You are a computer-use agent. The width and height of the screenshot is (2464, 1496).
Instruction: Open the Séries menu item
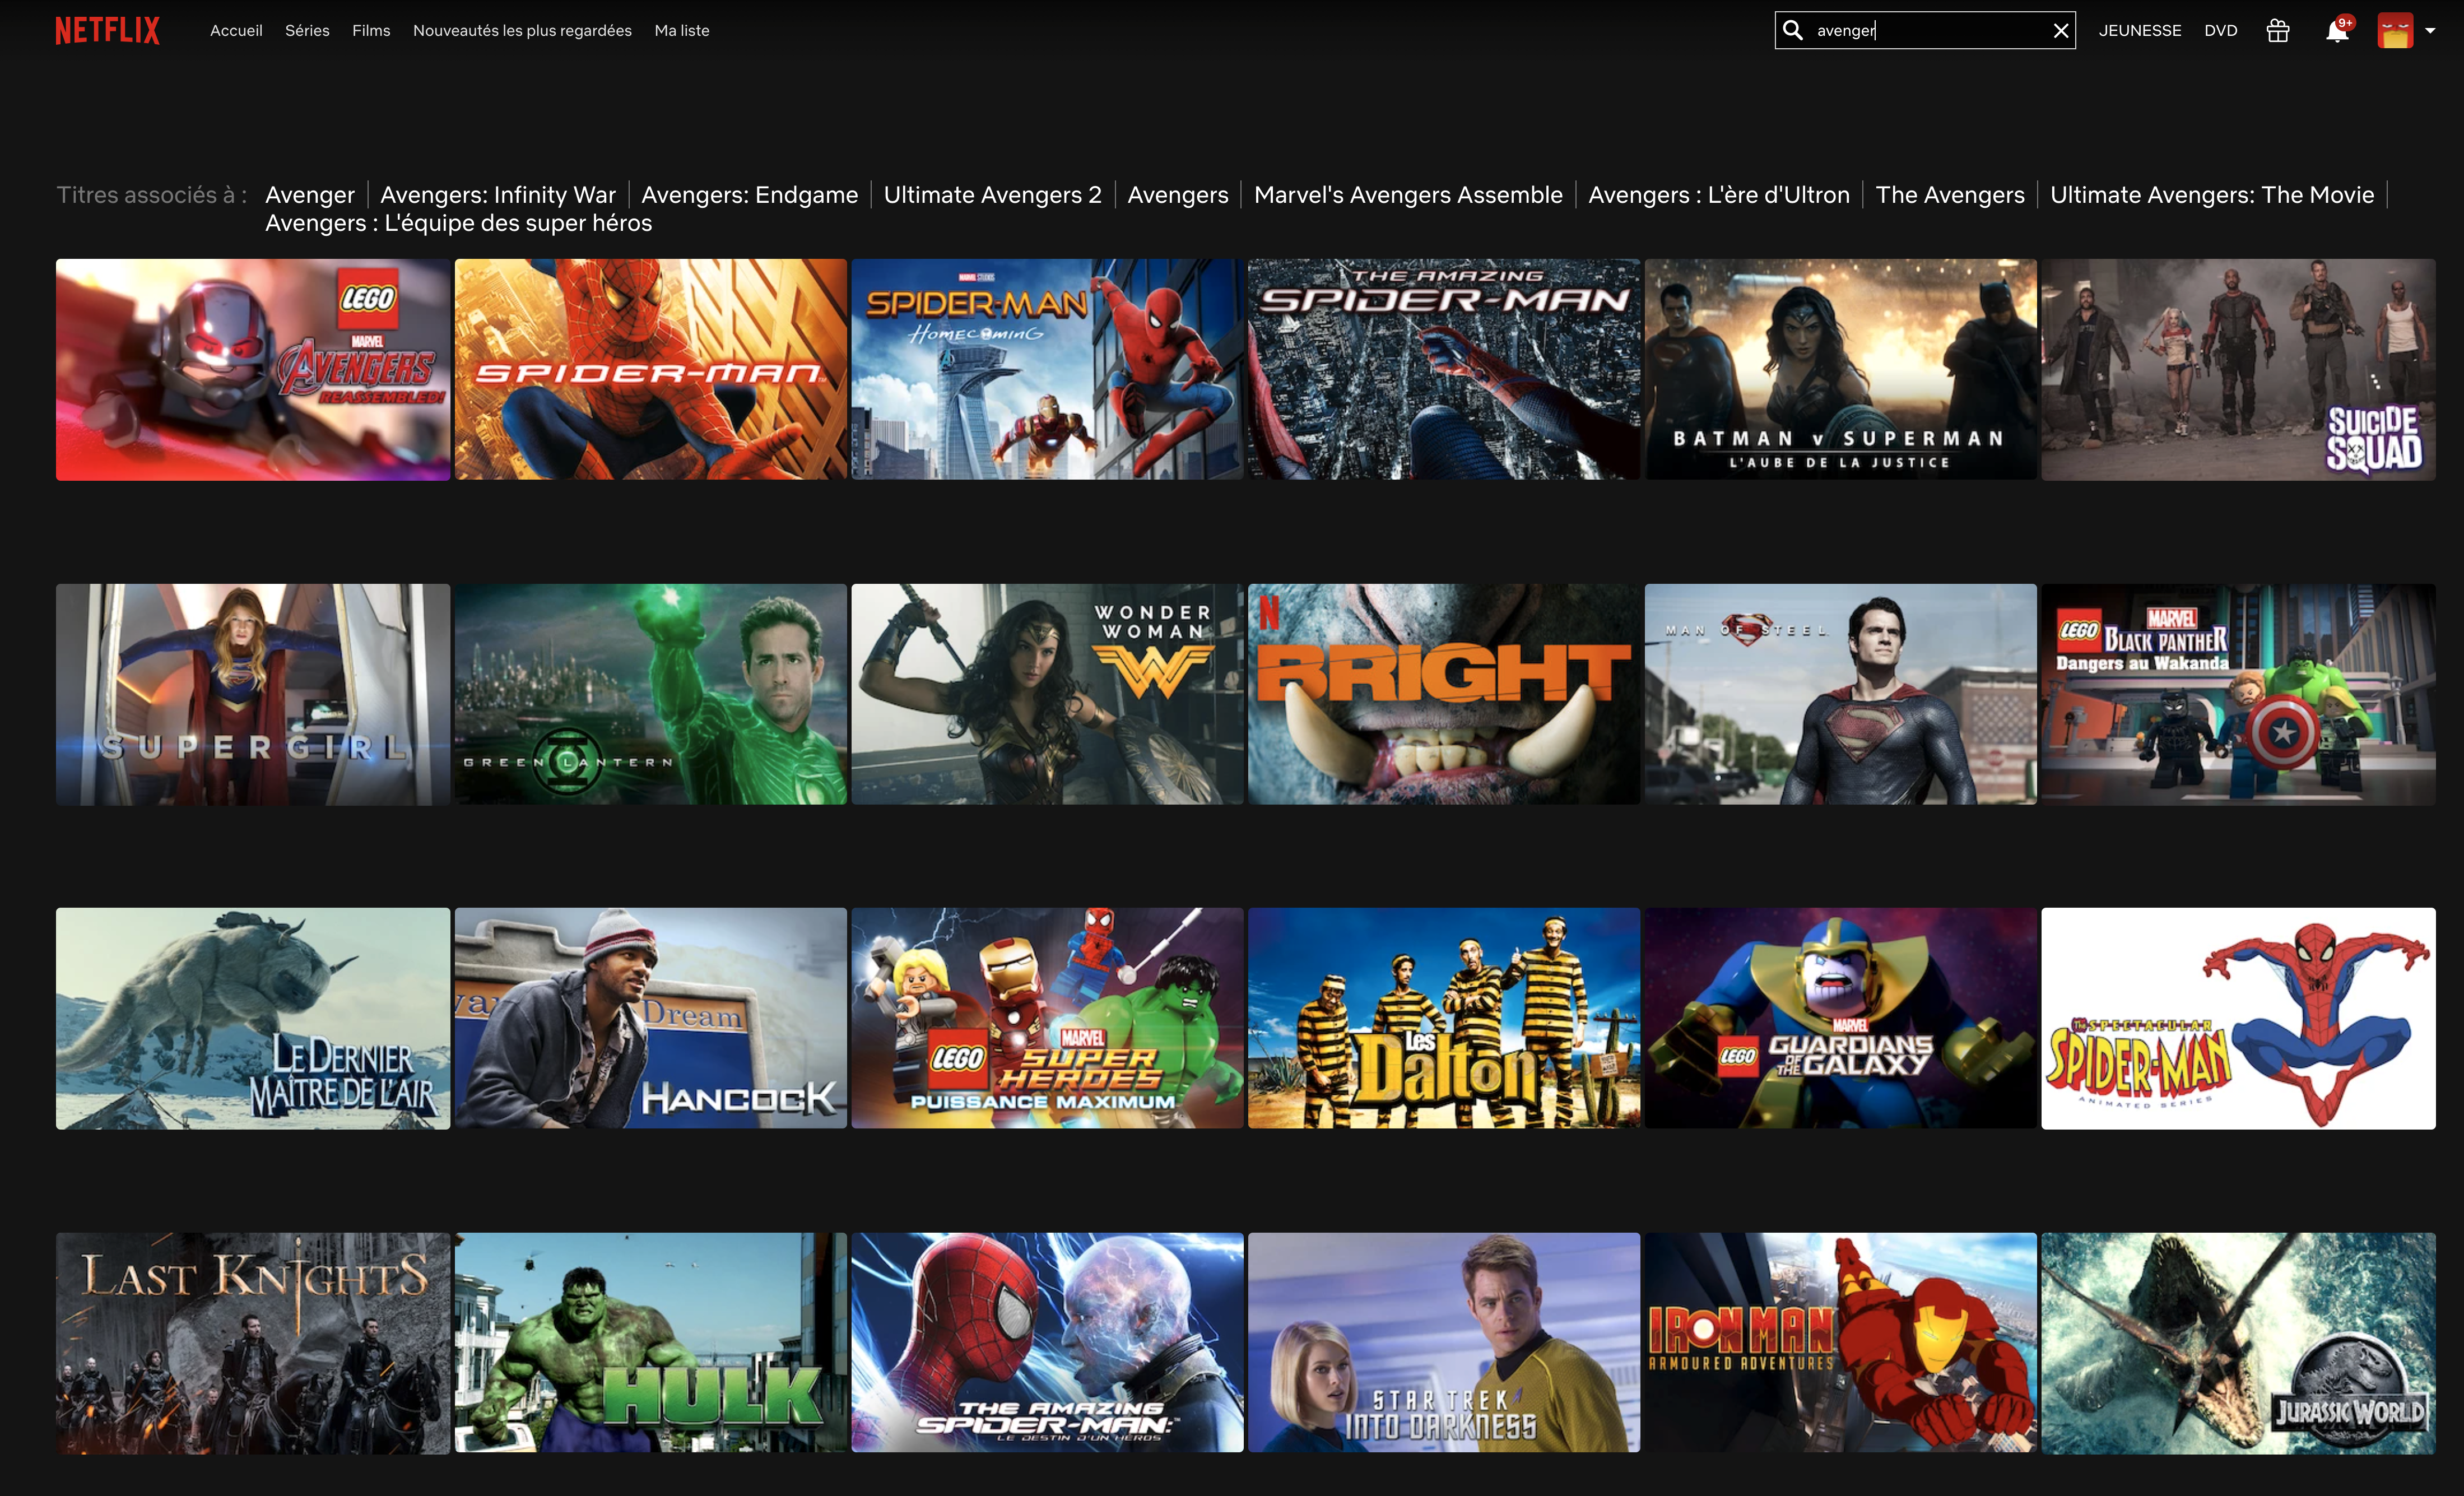tap(307, 31)
